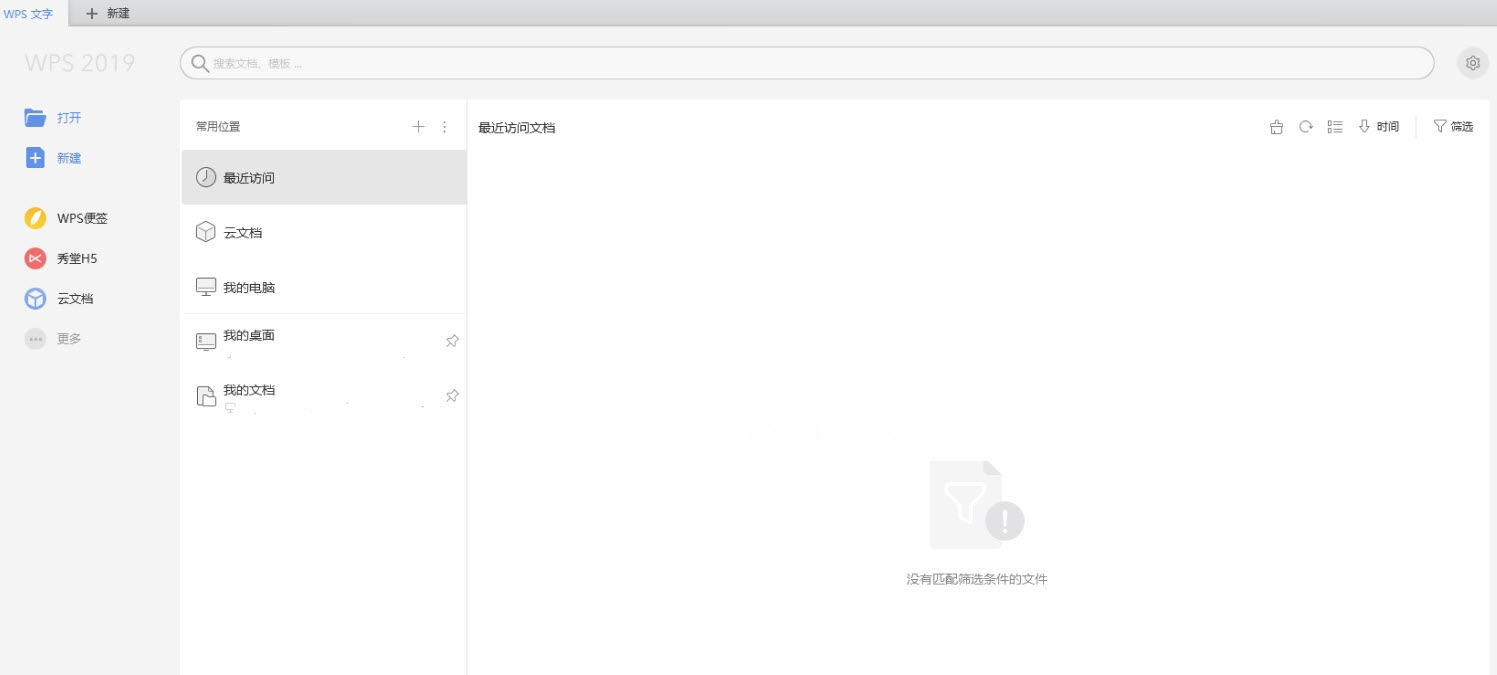Clear recent records with broom icon
1497x675 pixels.
[x=1276, y=127]
